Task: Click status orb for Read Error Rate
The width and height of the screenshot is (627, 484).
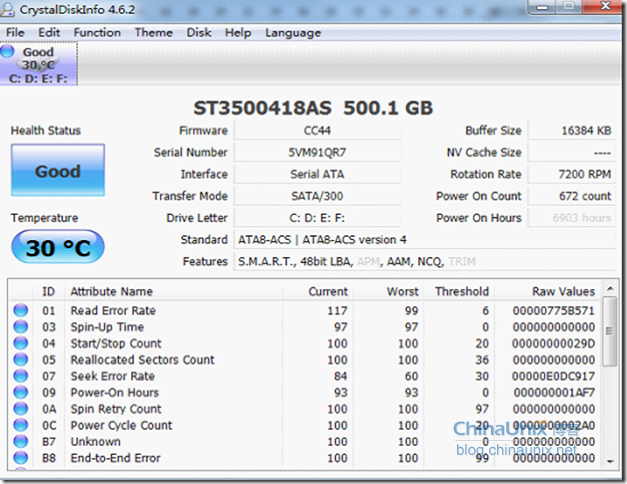Action: [x=20, y=310]
